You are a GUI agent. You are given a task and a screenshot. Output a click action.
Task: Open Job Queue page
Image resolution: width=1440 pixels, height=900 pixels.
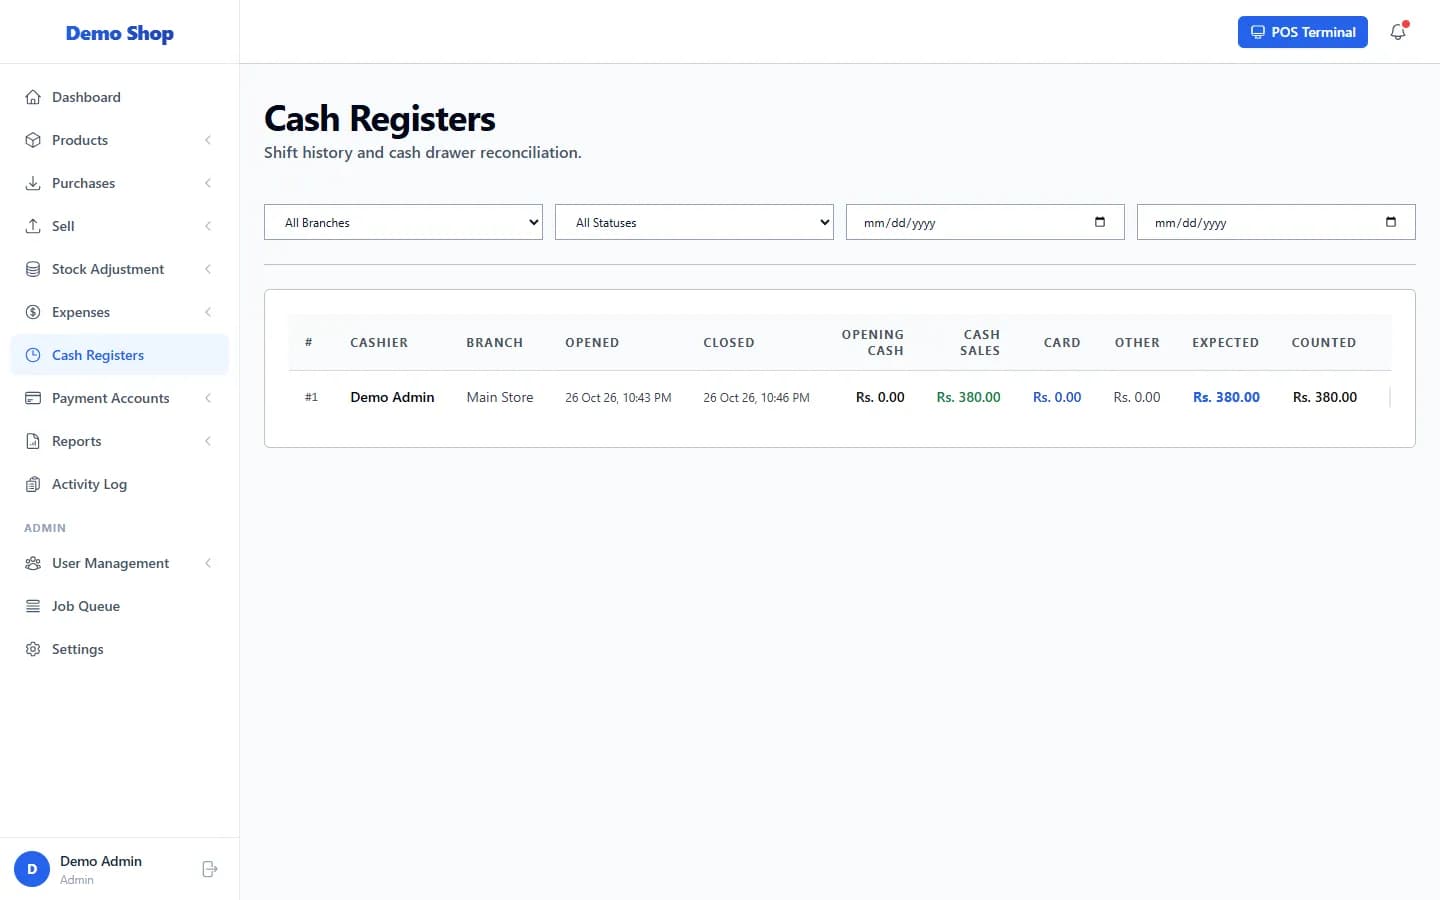[x=120, y=606]
